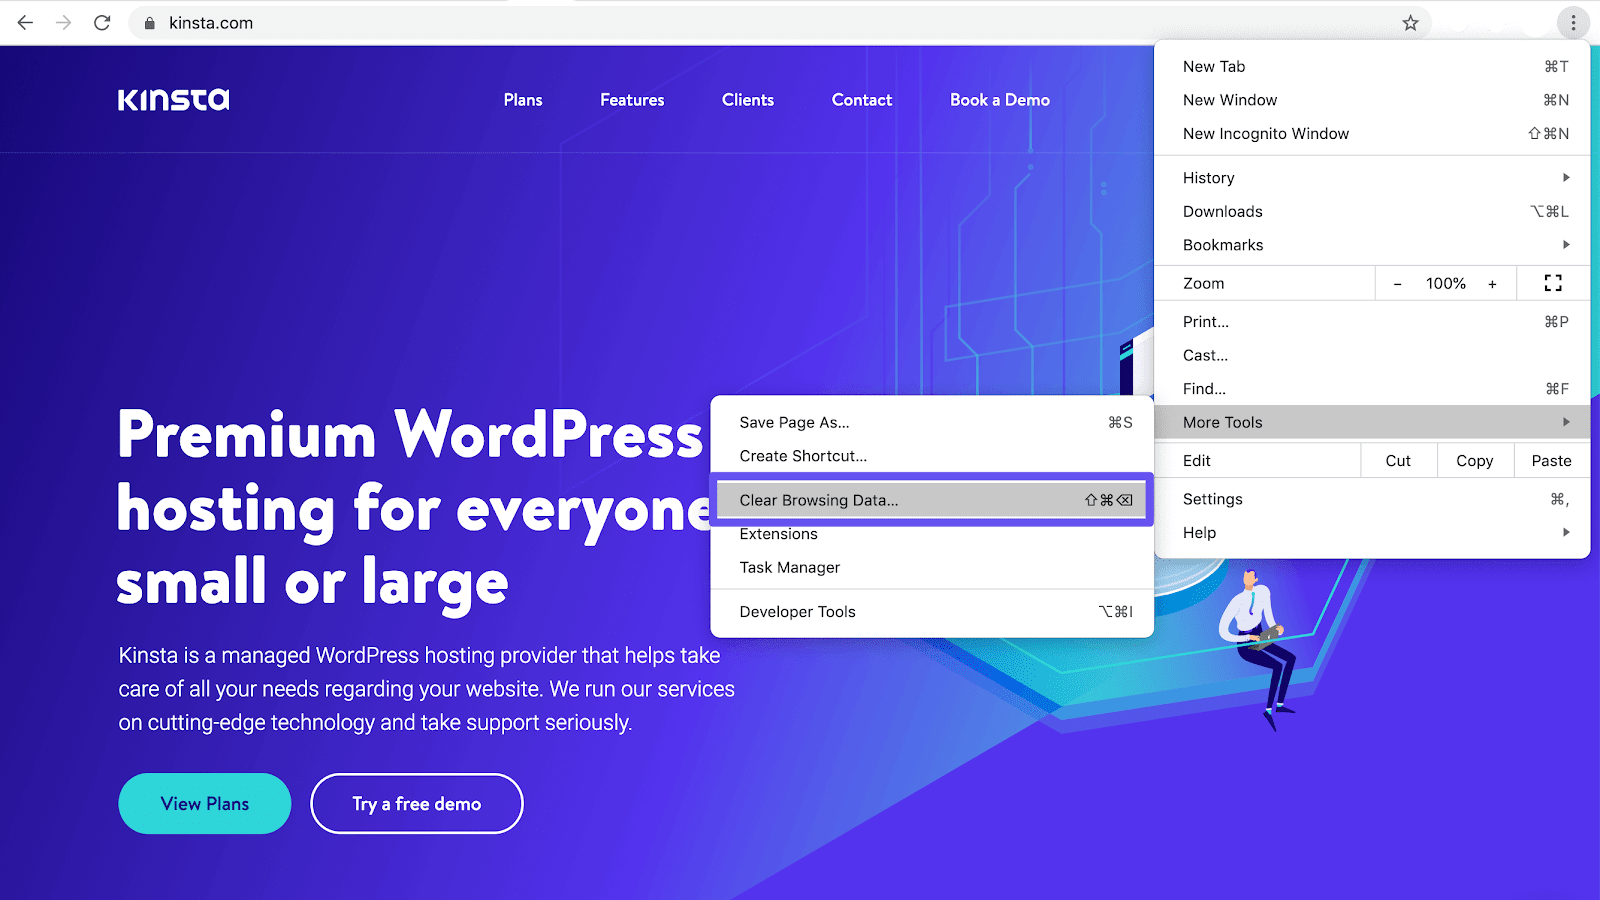Click the View Plans button
This screenshot has width=1600, height=900.
[204, 803]
